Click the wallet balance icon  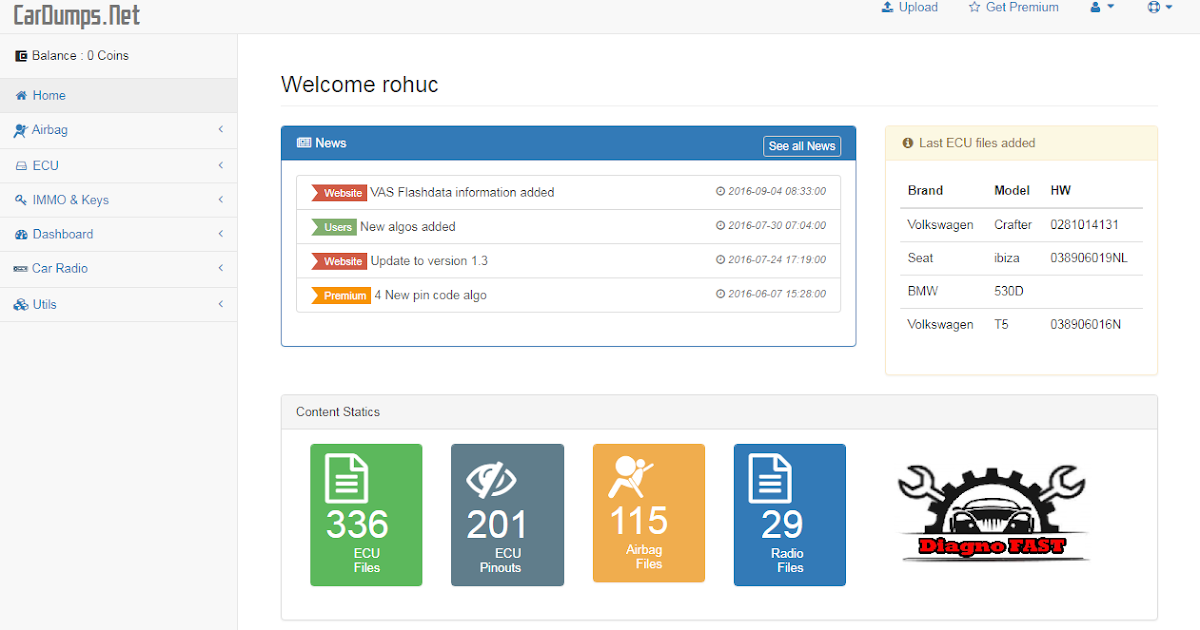click(21, 56)
